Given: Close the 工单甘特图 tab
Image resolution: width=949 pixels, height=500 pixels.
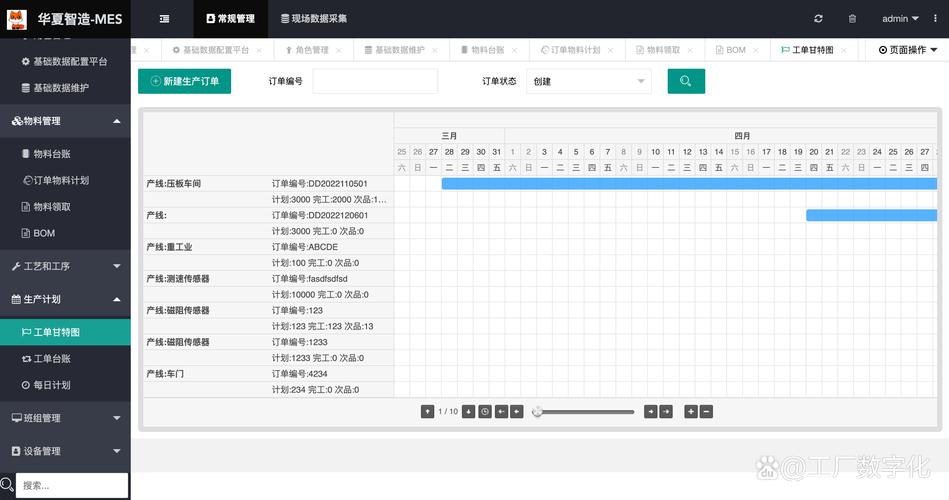Looking at the screenshot, I should pyautogui.click(x=843, y=50).
